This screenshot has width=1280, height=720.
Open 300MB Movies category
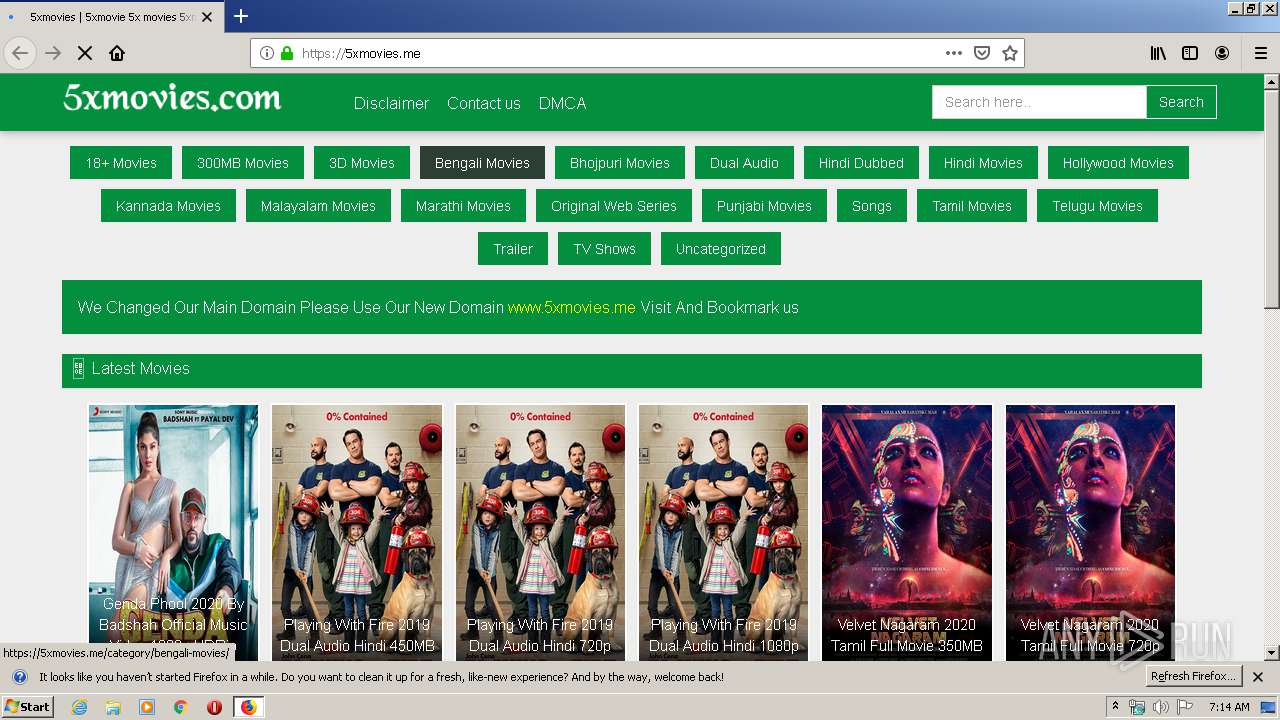(243, 163)
